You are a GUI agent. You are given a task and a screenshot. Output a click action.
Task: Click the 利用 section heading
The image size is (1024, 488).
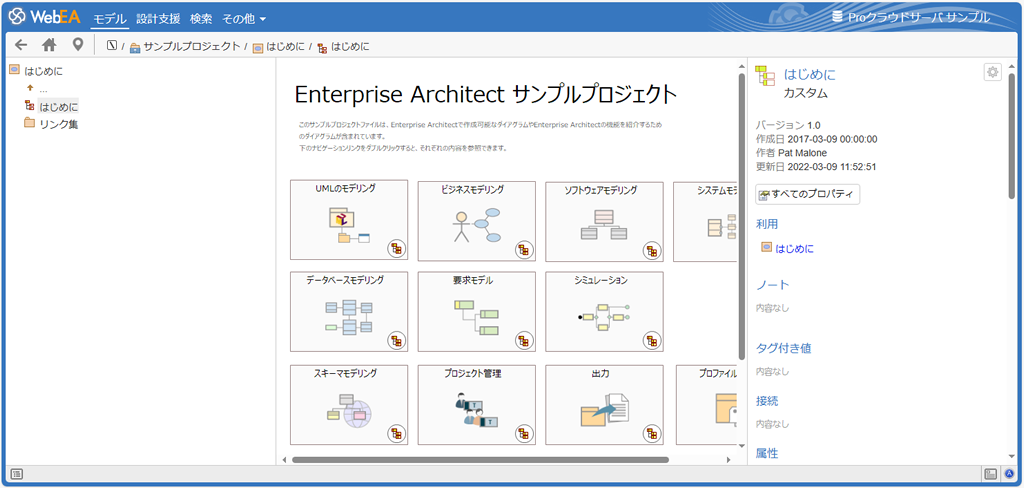click(767, 224)
